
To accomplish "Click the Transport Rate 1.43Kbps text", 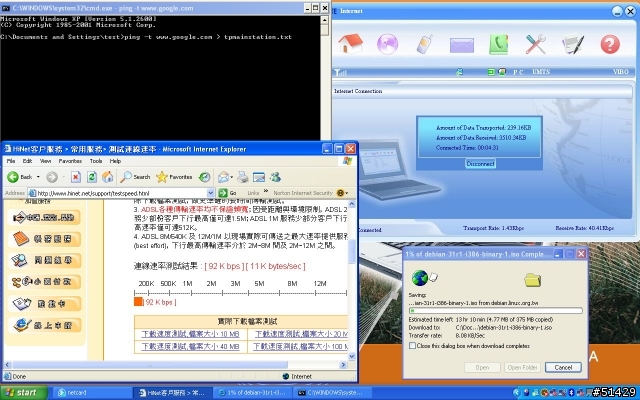I will pyautogui.click(x=493, y=228).
